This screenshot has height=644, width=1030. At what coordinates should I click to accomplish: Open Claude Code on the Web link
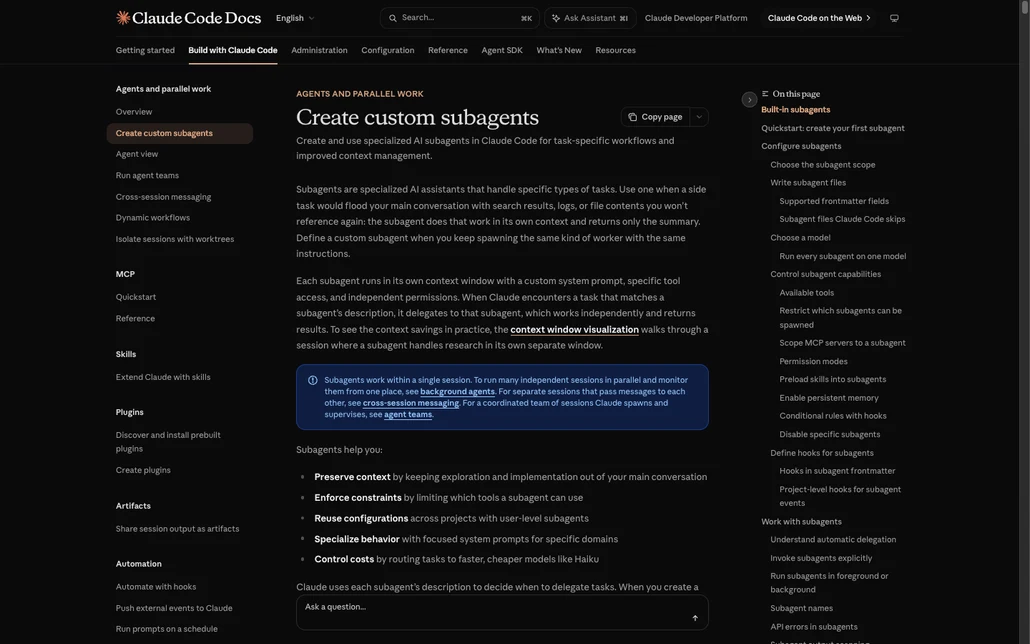click(819, 18)
